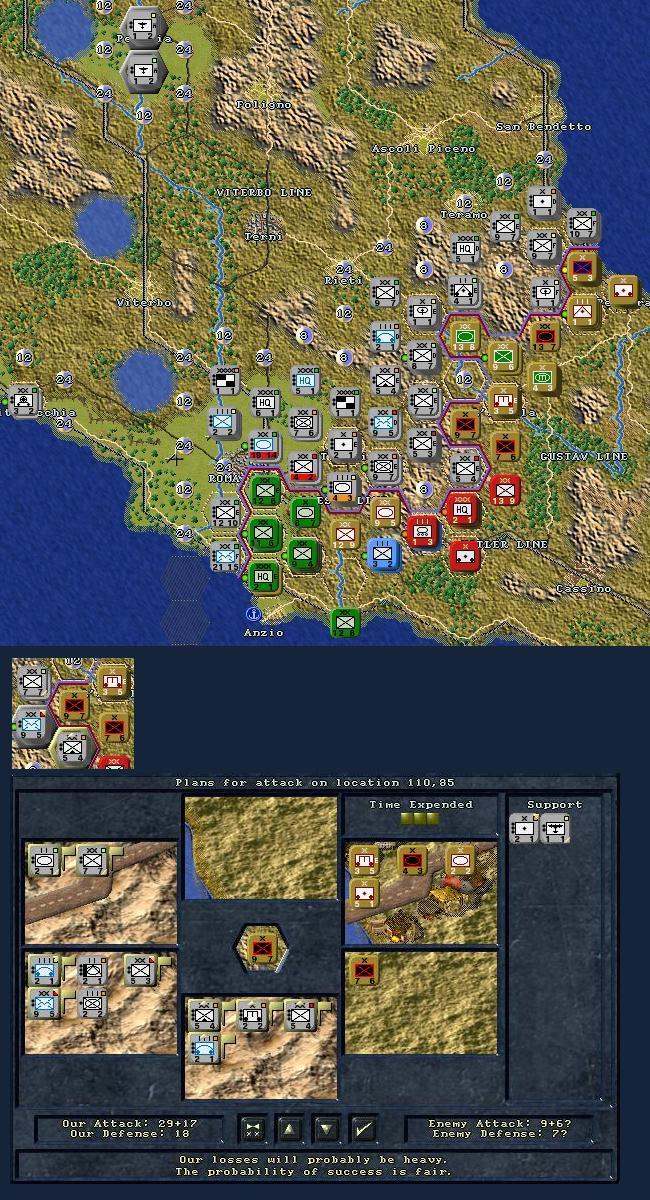Click the GUSTAV LINE map label

coord(584,456)
